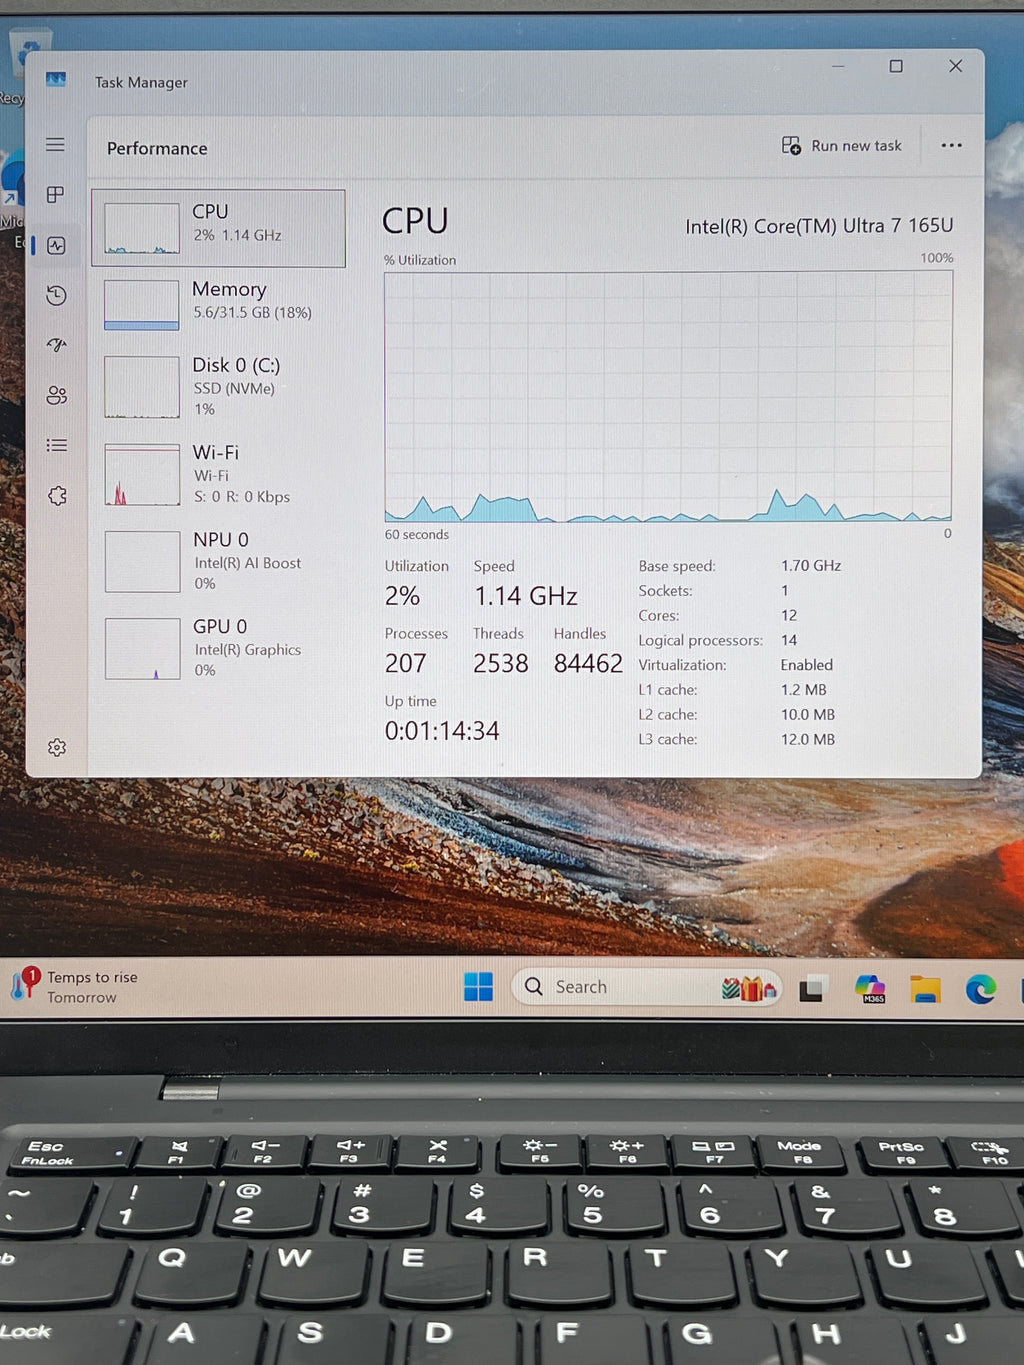The width and height of the screenshot is (1024, 1365).
Task: Select the Performance page icon in the sidebar
Action: (x=56, y=245)
